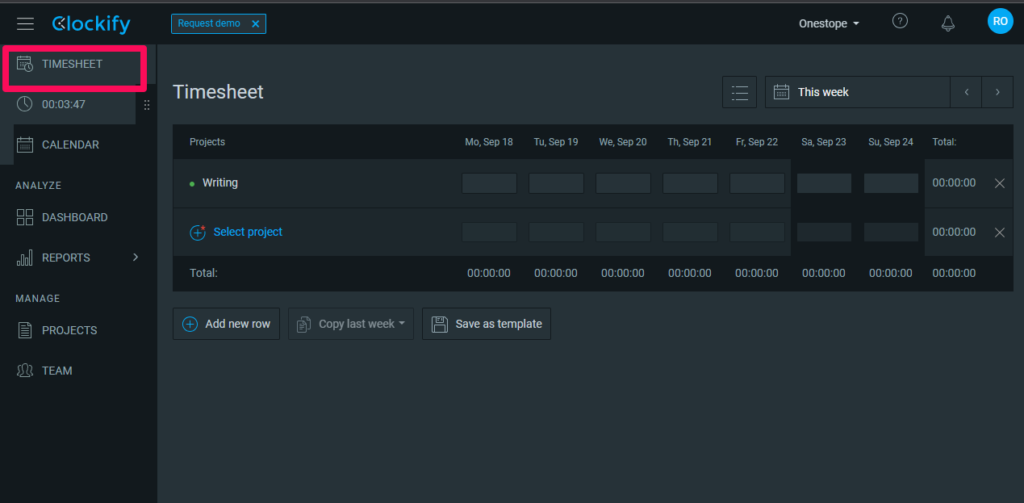Go to Timesheet in the sidebar
Screen dimensions: 1024x503
[x=72, y=64]
